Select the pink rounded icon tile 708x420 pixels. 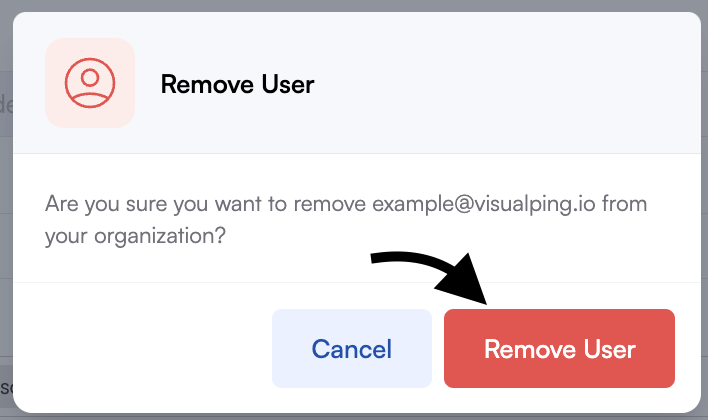click(90, 83)
